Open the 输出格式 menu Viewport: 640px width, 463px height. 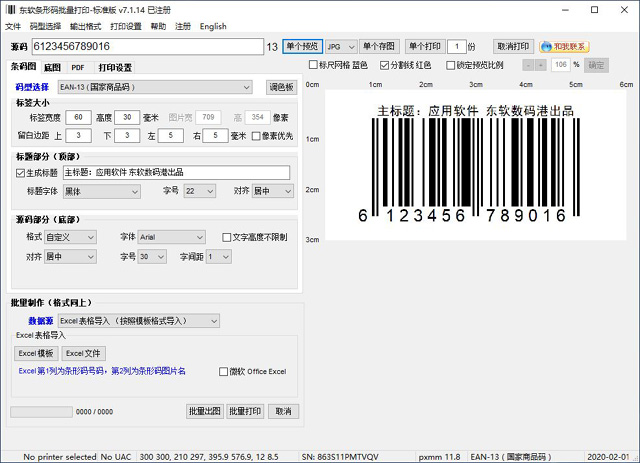tap(85, 27)
